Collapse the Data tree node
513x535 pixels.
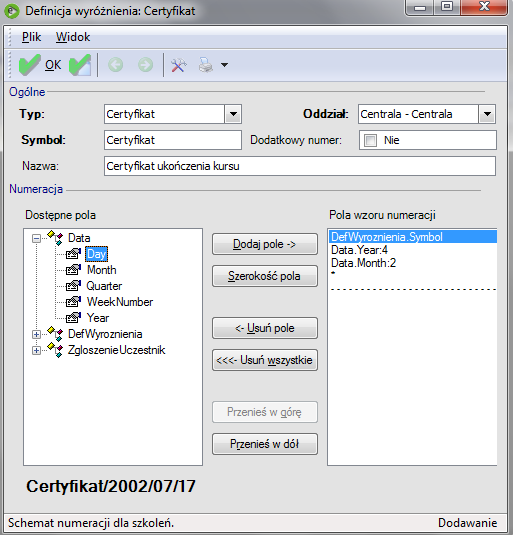tap(36, 238)
